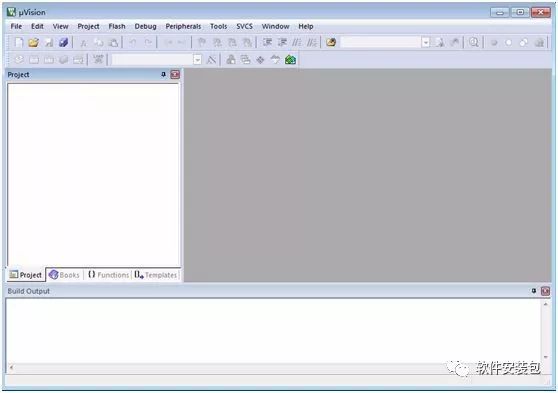Viewport: 558px width, 393px height.
Task: Open Manage Project Items icon
Action: click(x=231, y=59)
